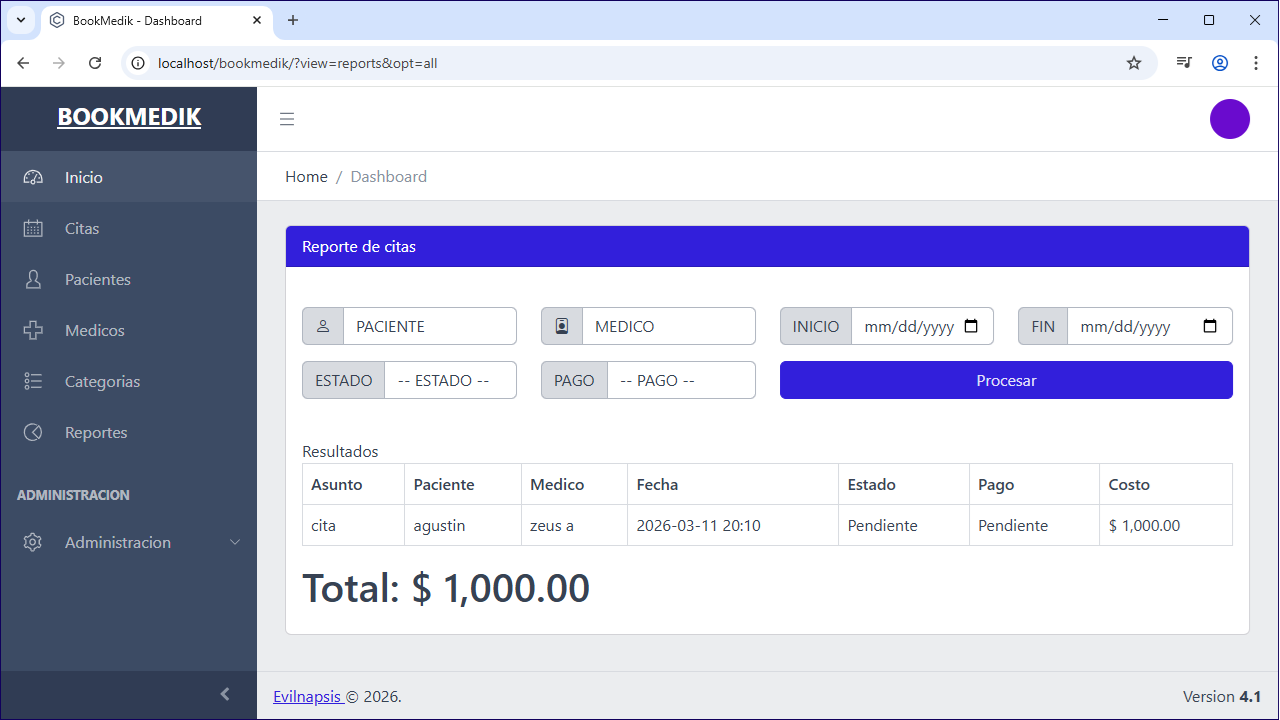Open the purple user avatar
Screen dimensions: 1280x720
tap(1230, 119)
